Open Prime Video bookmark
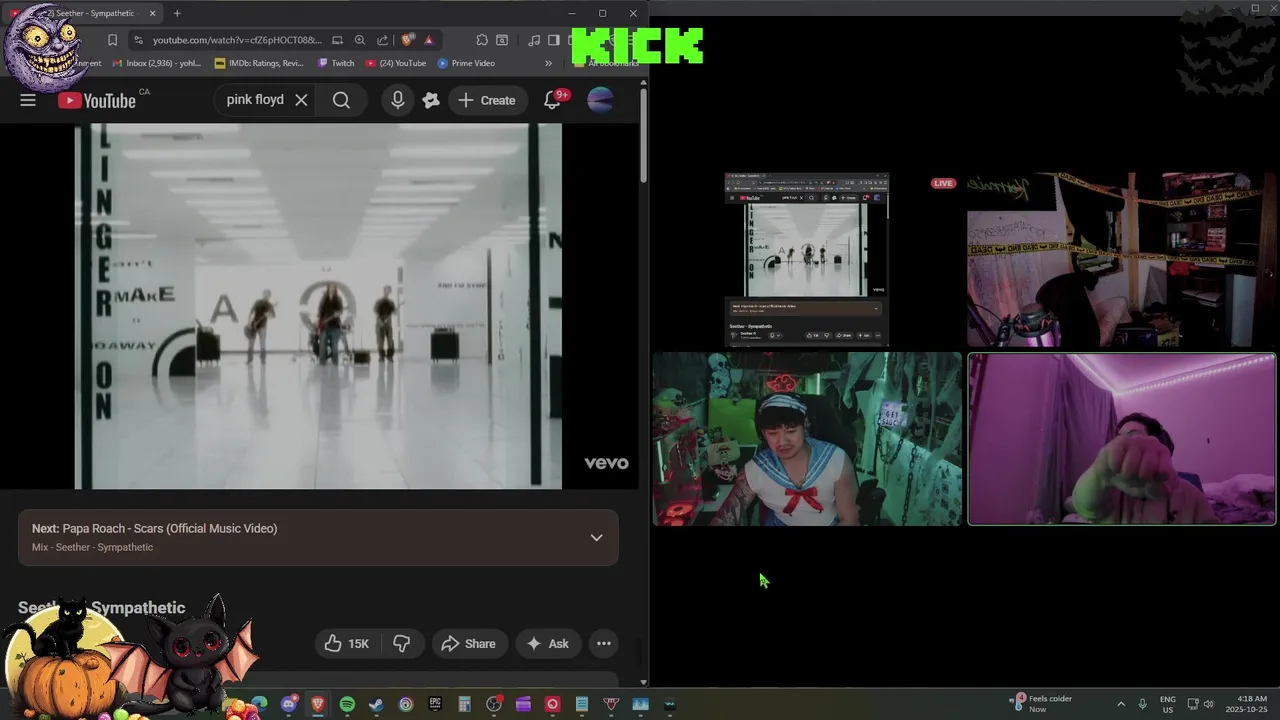 point(466,63)
